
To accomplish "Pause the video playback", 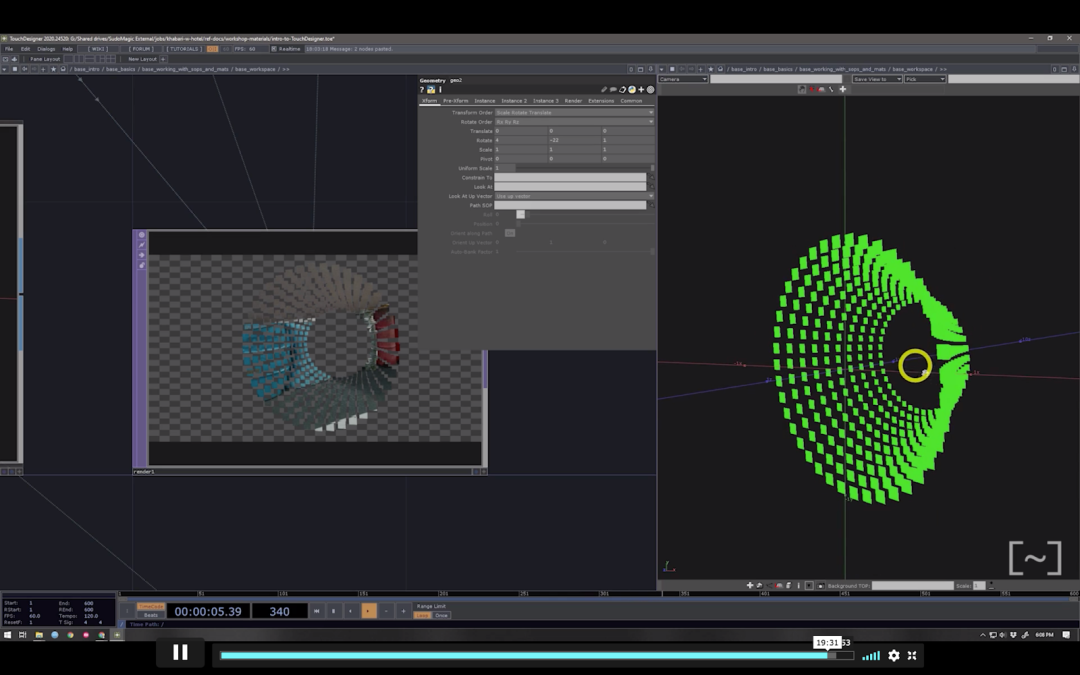I will pyautogui.click(x=180, y=653).
